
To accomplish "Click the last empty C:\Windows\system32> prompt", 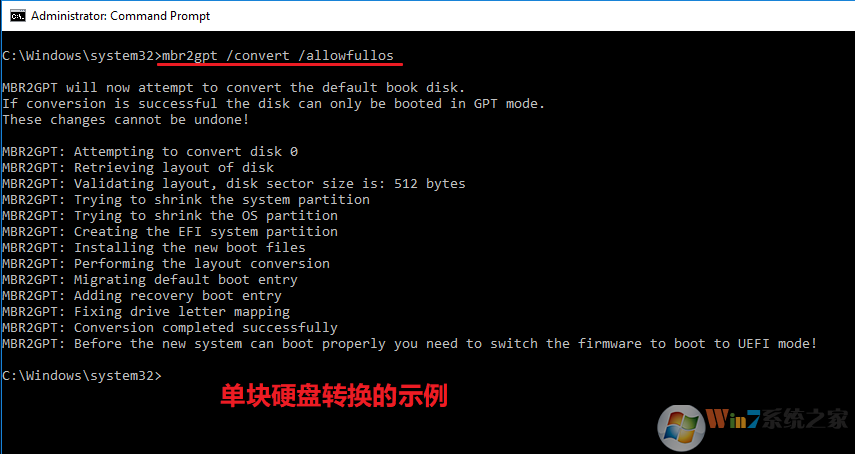I will [x=81, y=375].
